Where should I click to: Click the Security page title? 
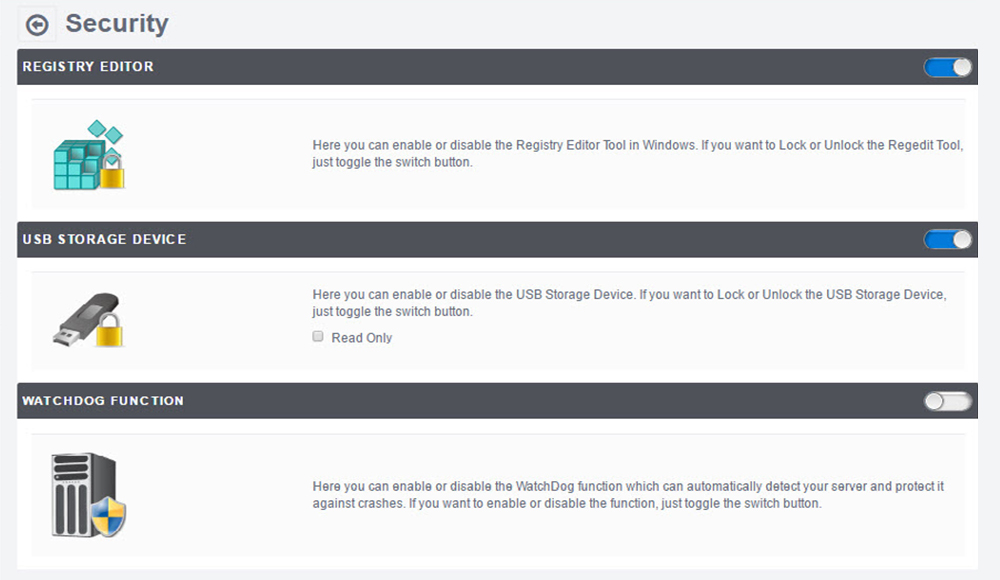[117, 24]
